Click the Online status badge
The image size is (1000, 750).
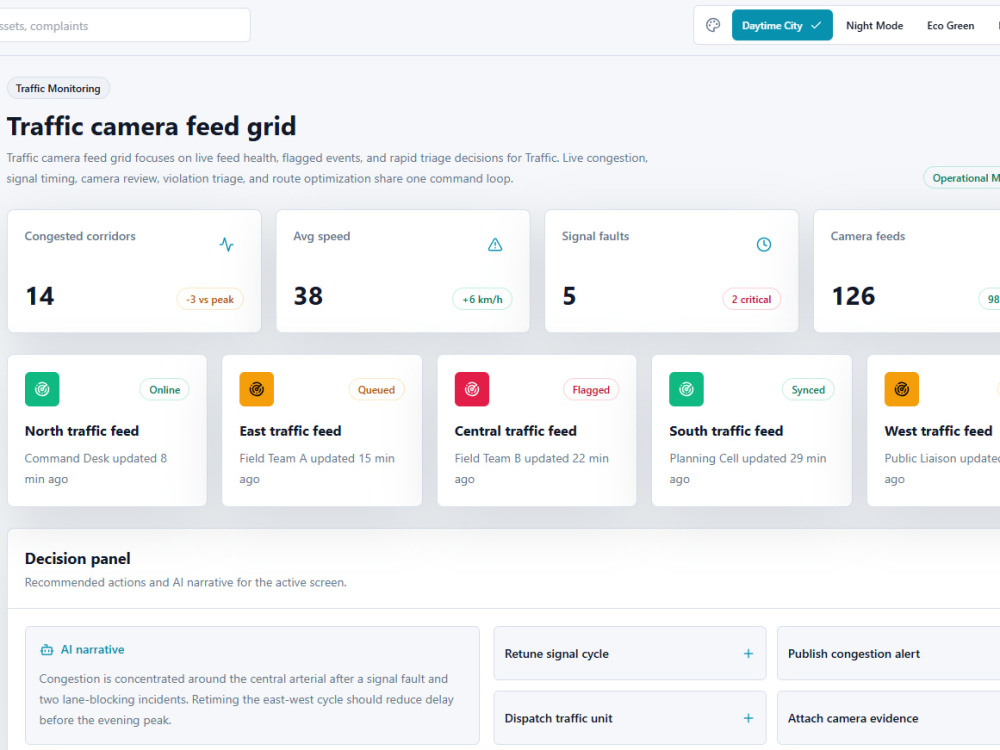point(165,390)
